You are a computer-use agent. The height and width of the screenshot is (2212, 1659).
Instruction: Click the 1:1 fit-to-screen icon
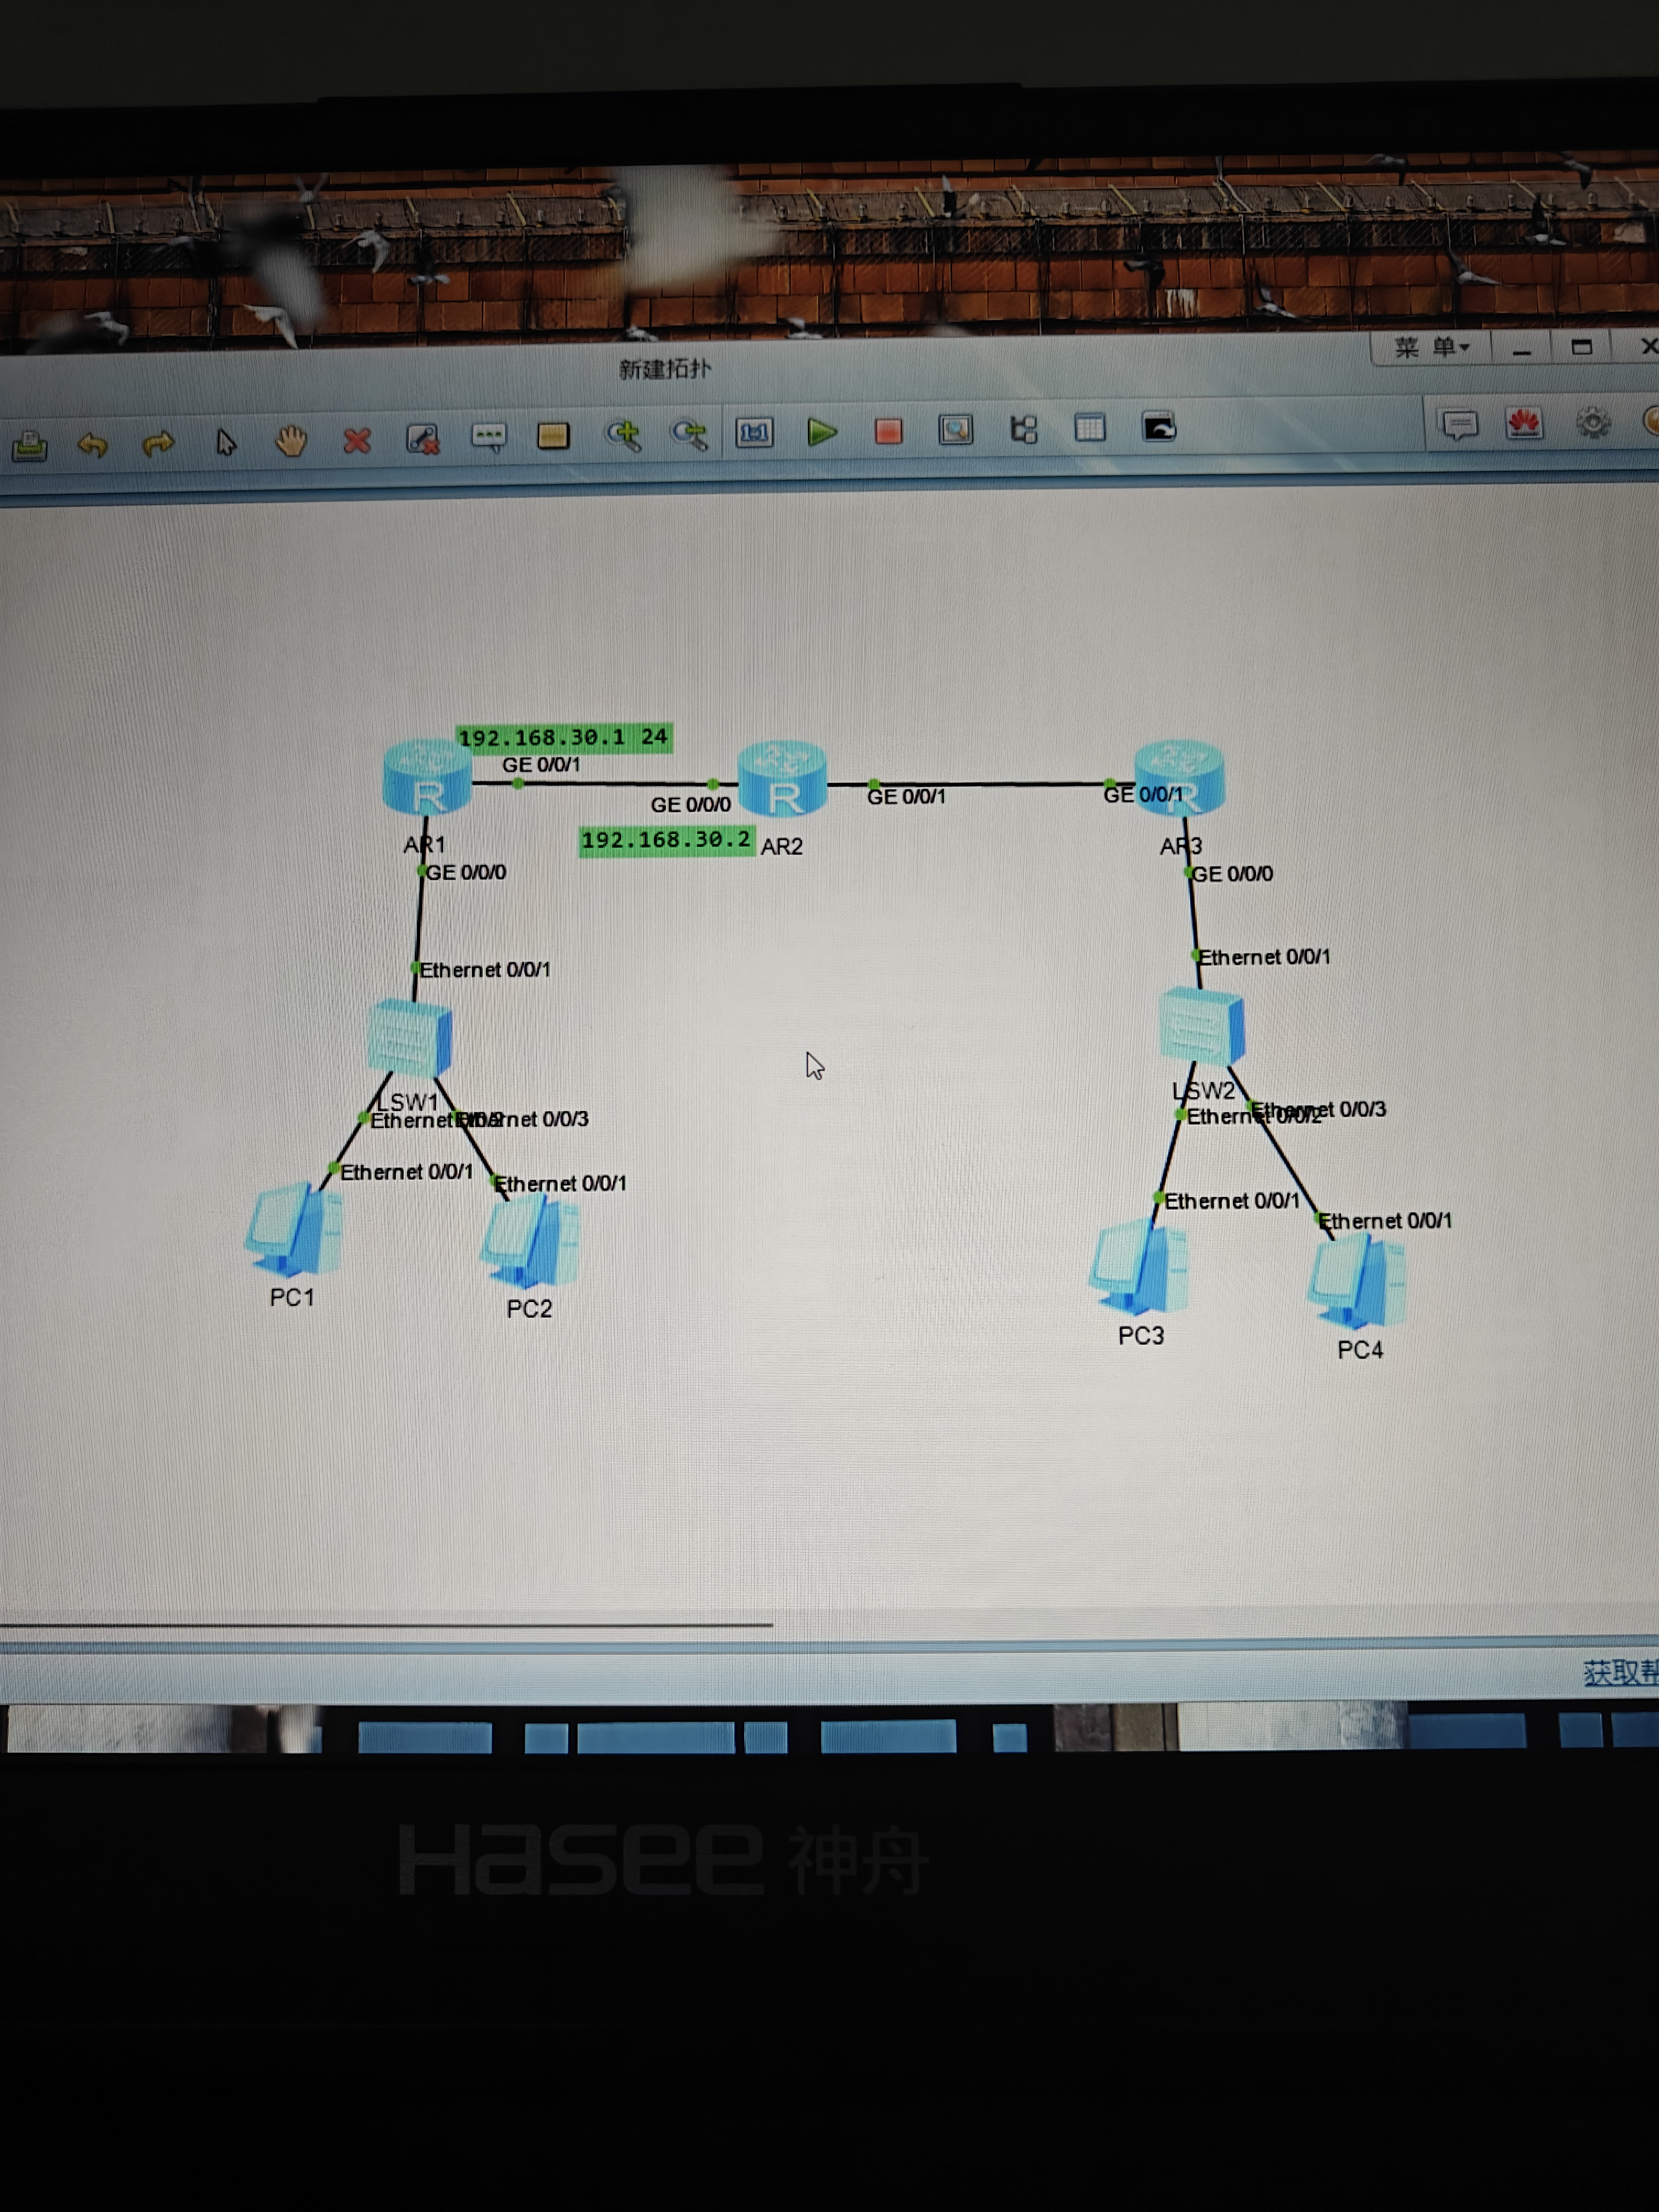754,432
